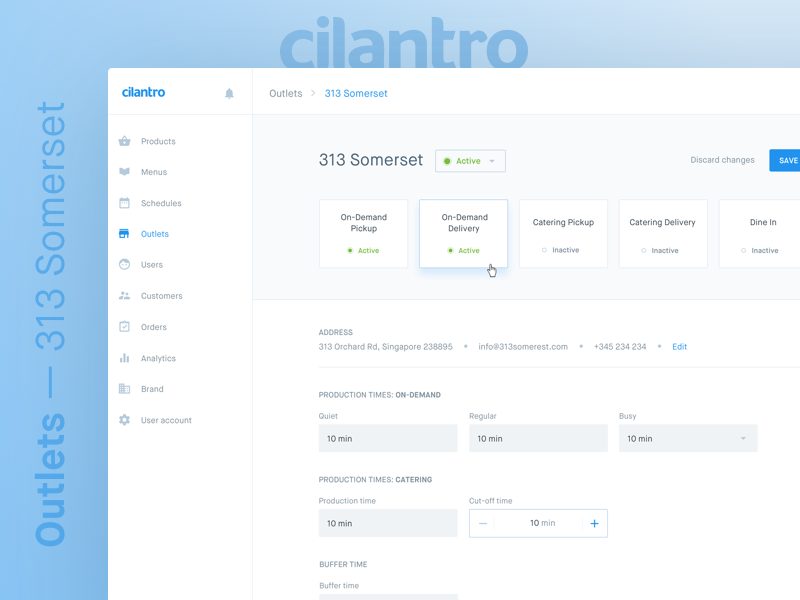Select the Catering Delivery card
This screenshot has height=600, width=800.
[x=663, y=233]
